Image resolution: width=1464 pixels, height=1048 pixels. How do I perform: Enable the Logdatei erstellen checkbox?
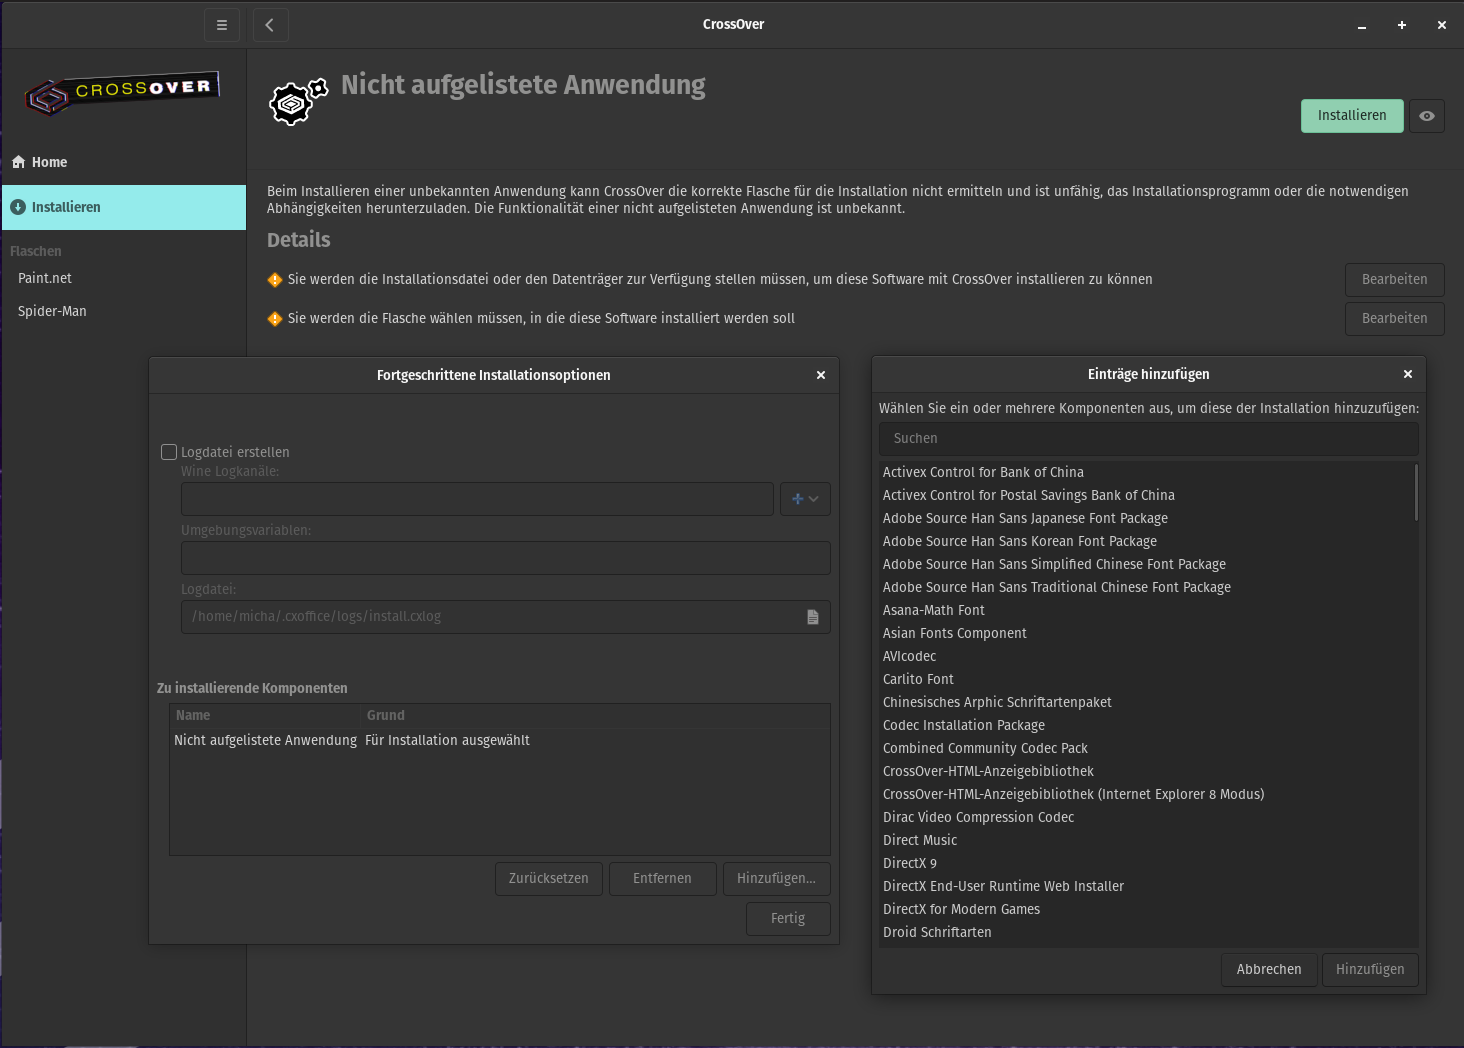(169, 452)
